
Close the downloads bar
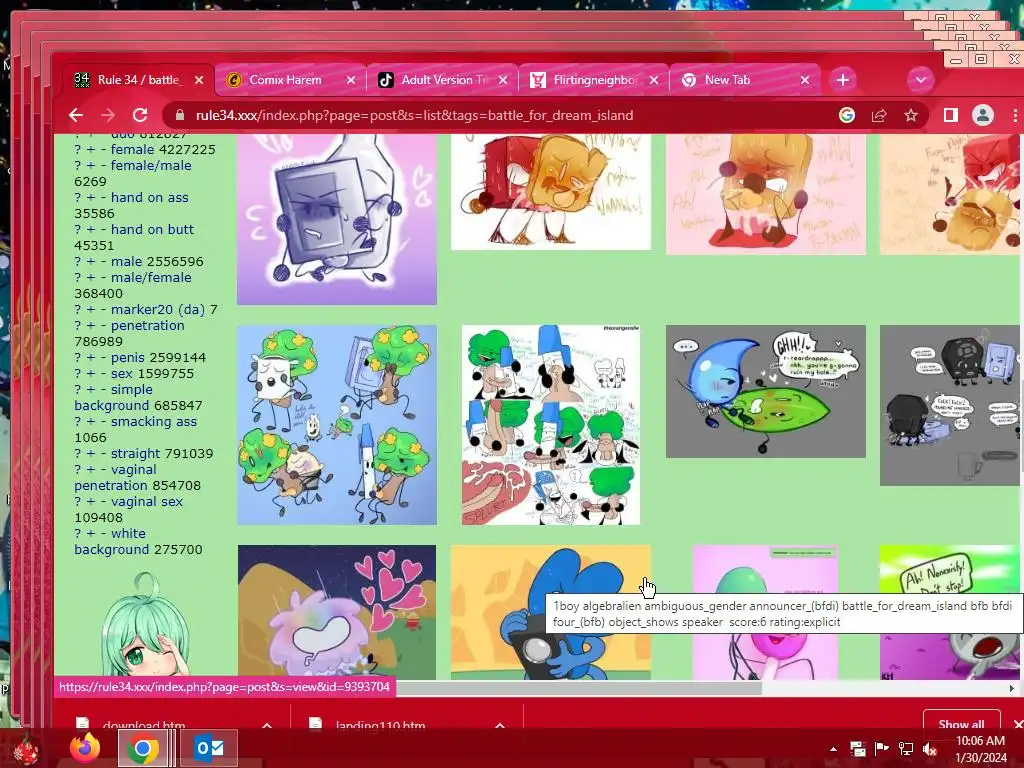click(x=1017, y=724)
